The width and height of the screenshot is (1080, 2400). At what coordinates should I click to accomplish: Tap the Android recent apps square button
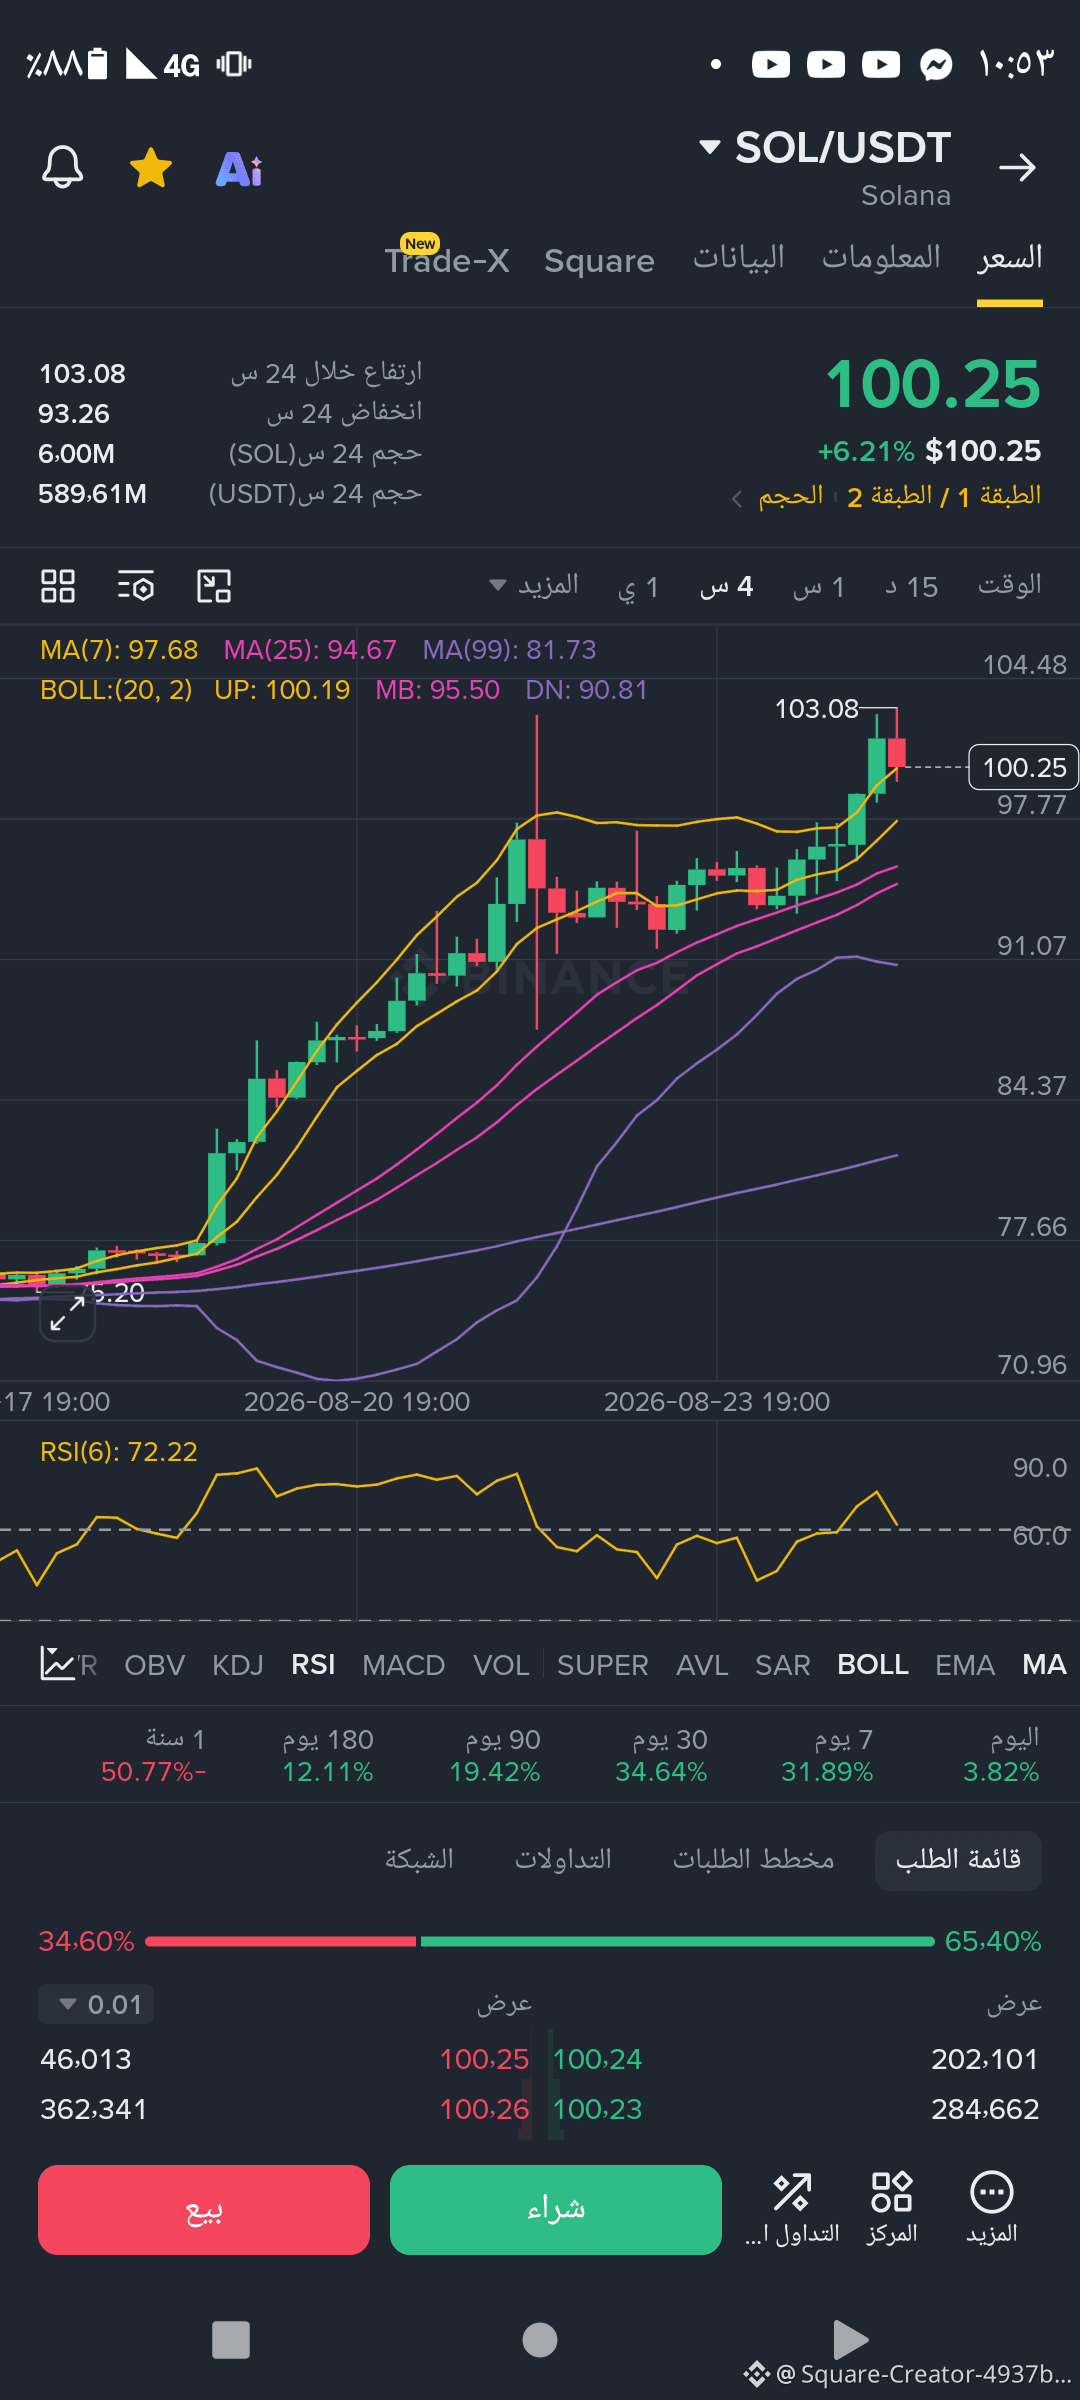tap(231, 2340)
